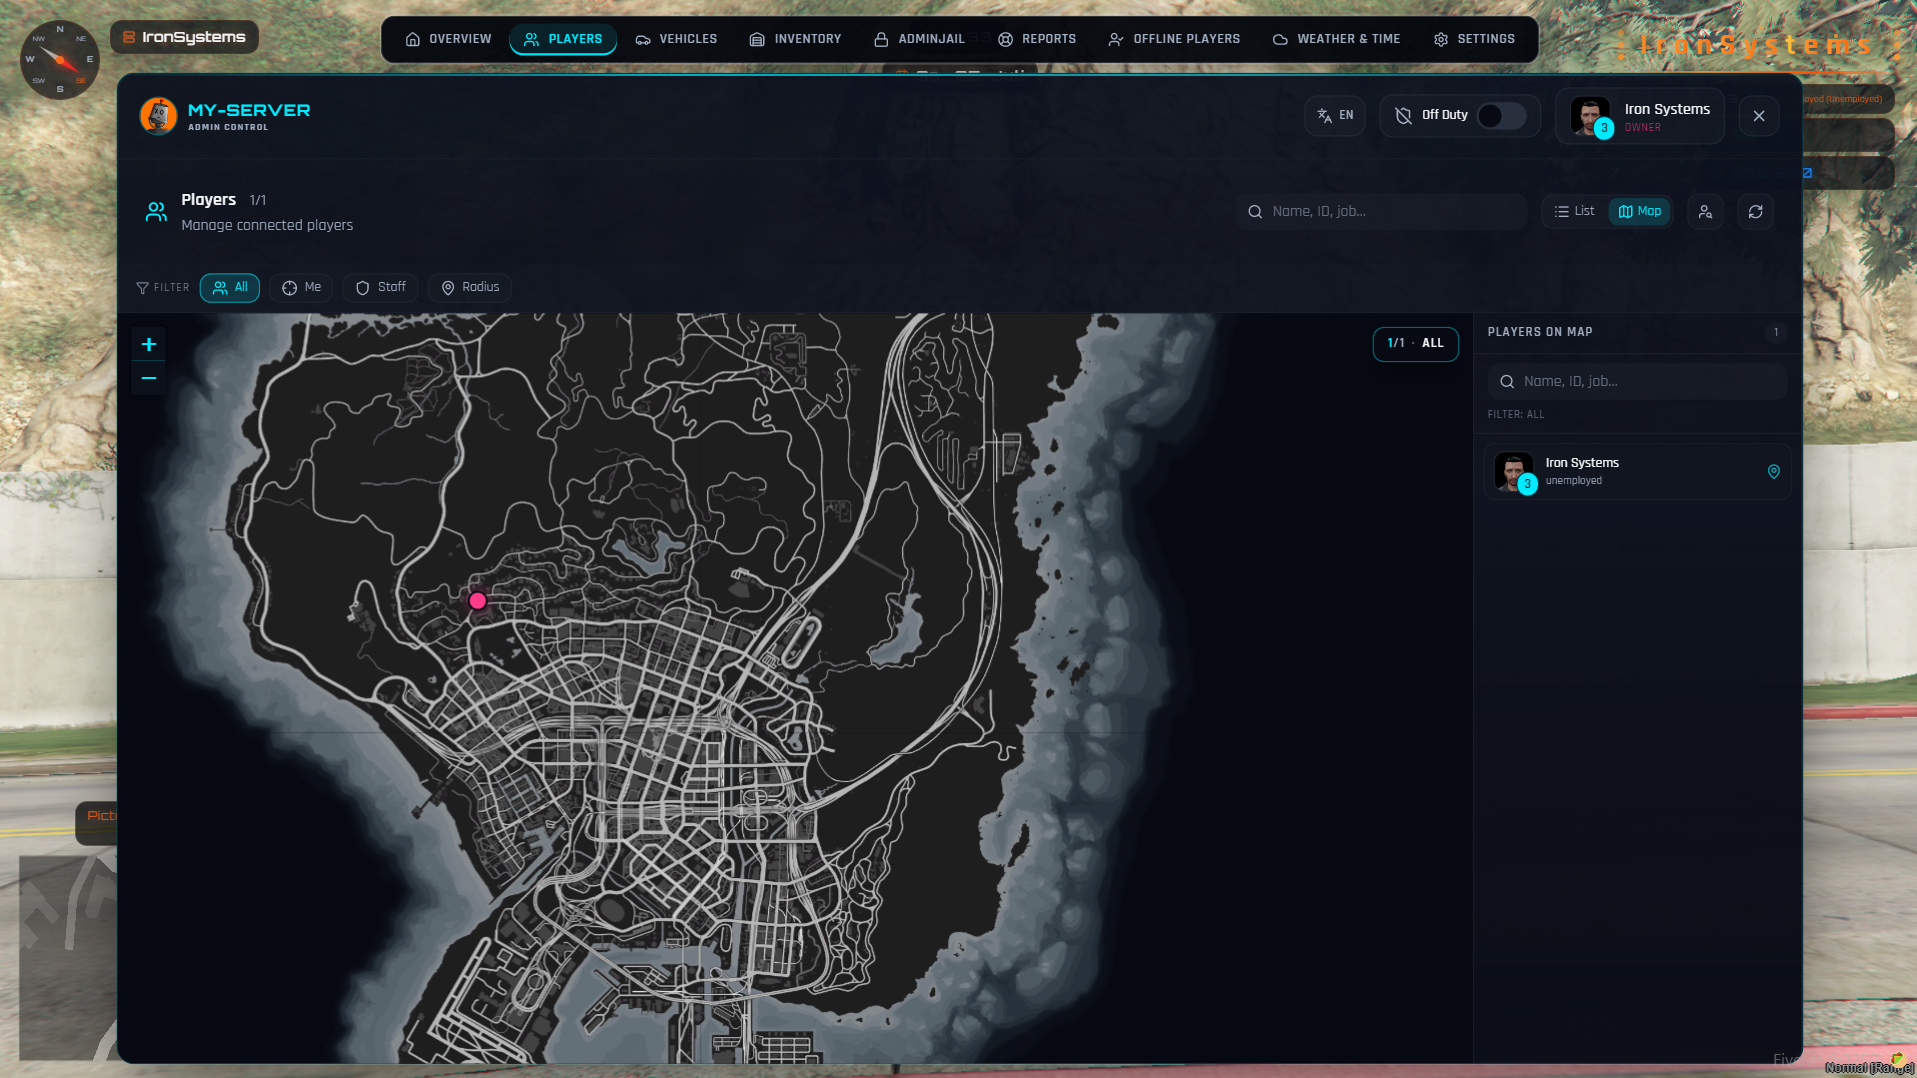Click the MY-SERVER logo icon
Viewport: 1917px width, 1078px height.
(x=158, y=116)
